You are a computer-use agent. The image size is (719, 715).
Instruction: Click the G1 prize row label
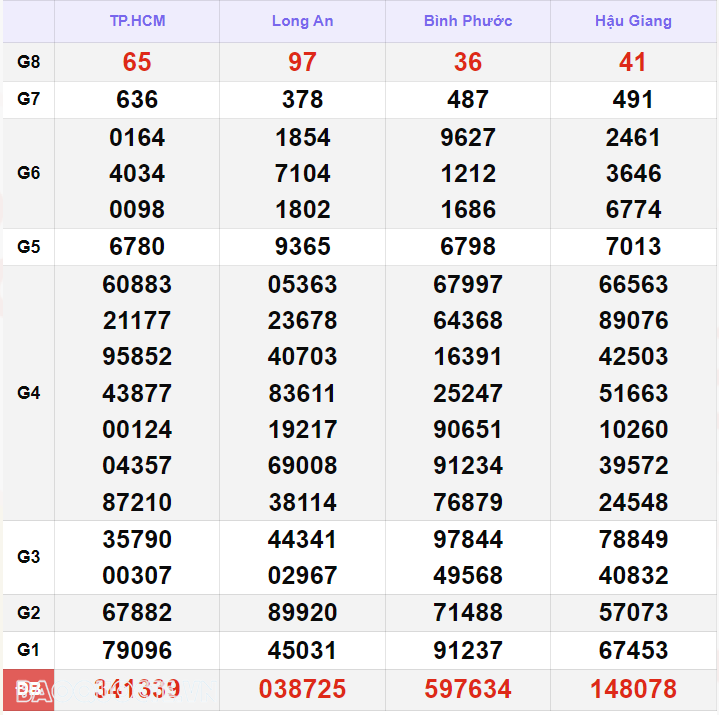pyautogui.click(x=29, y=650)
